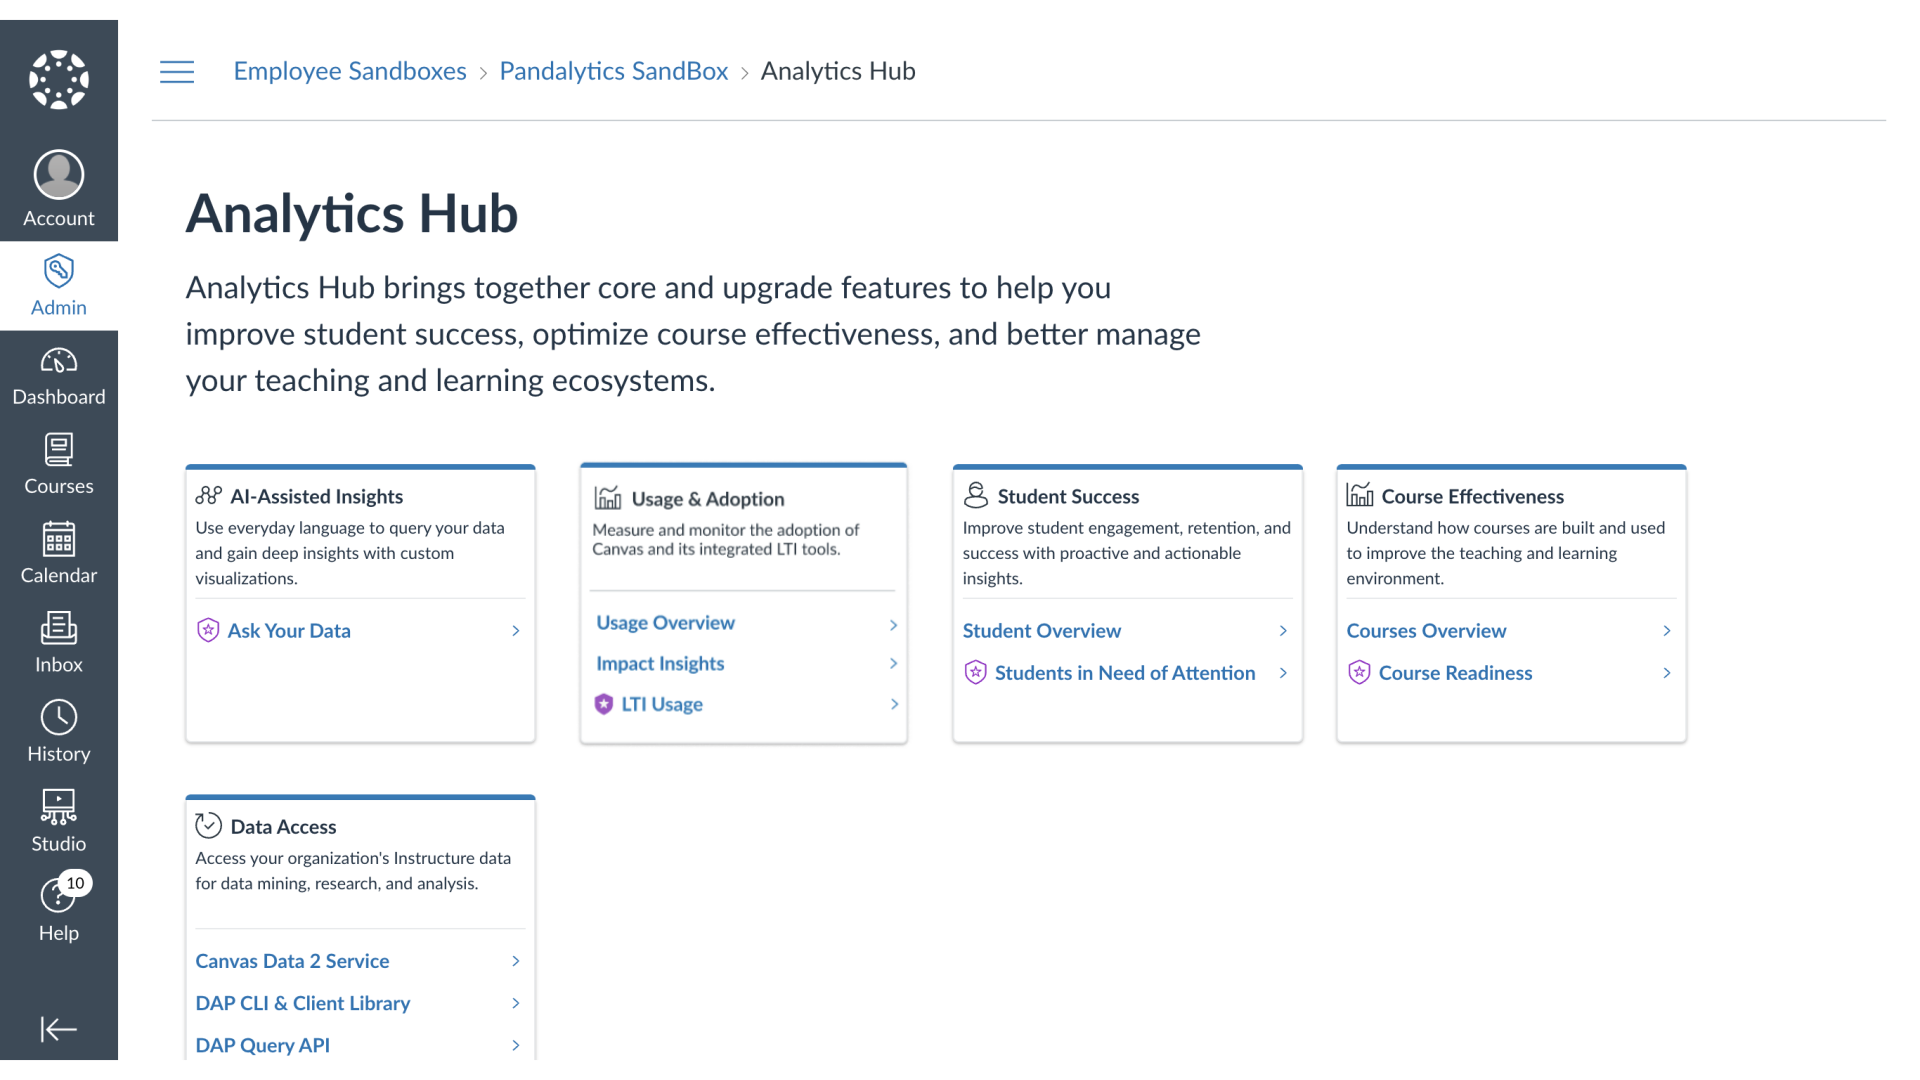Click shield badge beside Course Readiness

tap(1359, 672)
